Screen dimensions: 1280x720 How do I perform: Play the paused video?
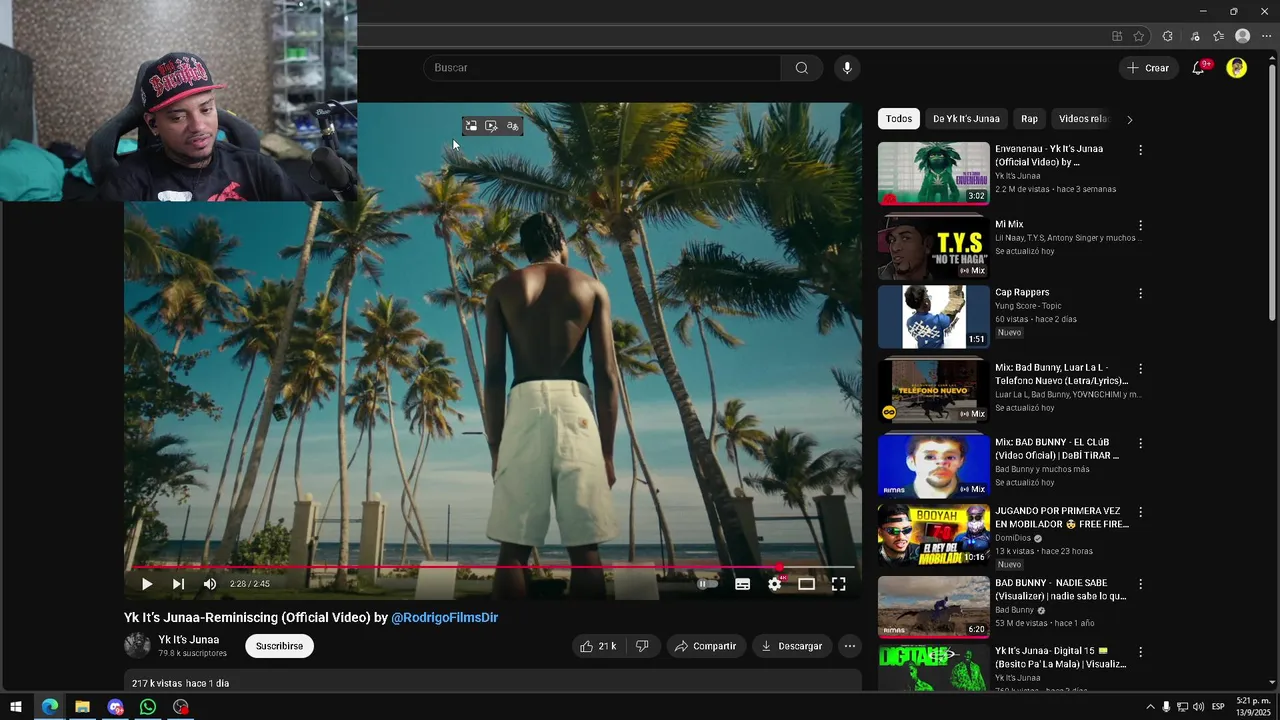pos(147,584)
